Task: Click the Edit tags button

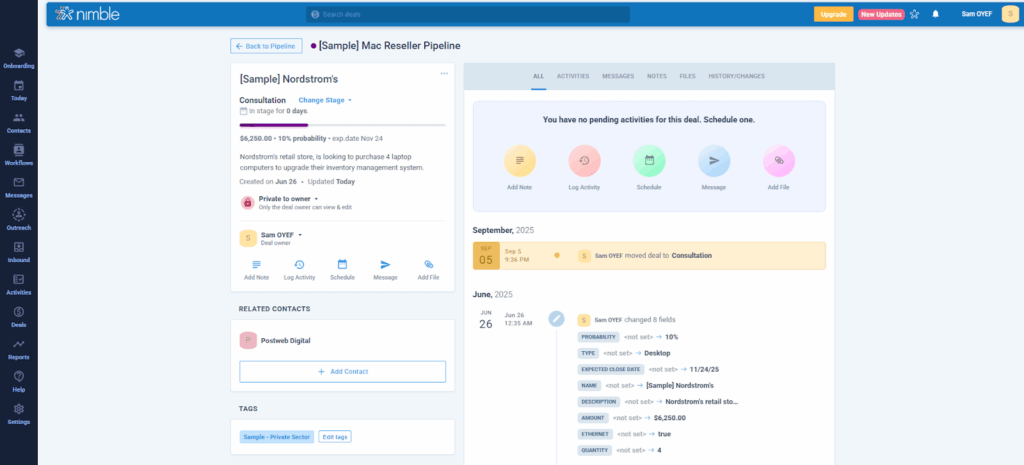Action: pos(335,437)
